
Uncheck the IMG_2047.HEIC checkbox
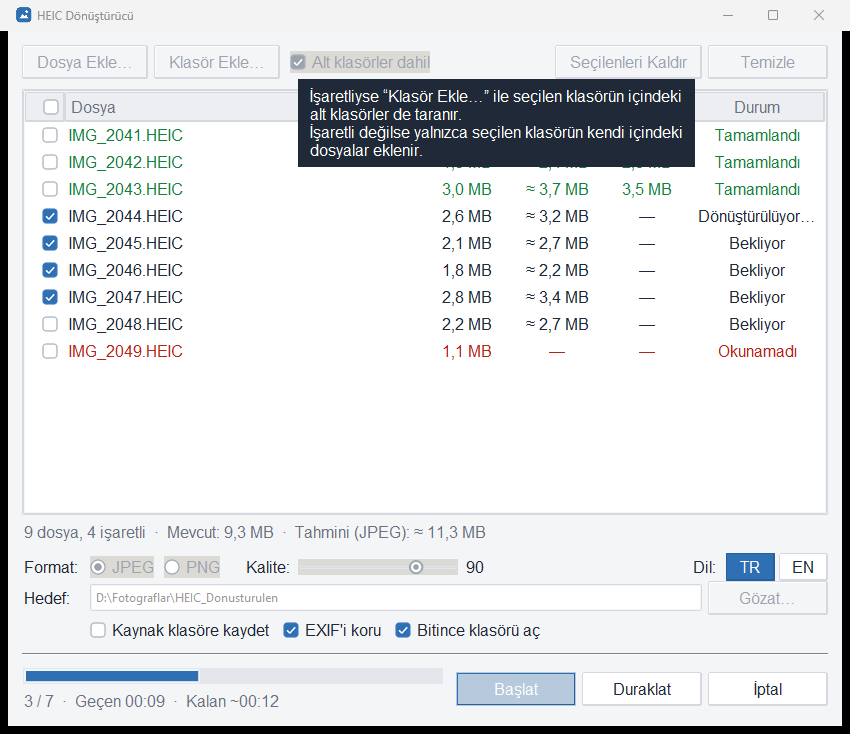tap(50, 297)
